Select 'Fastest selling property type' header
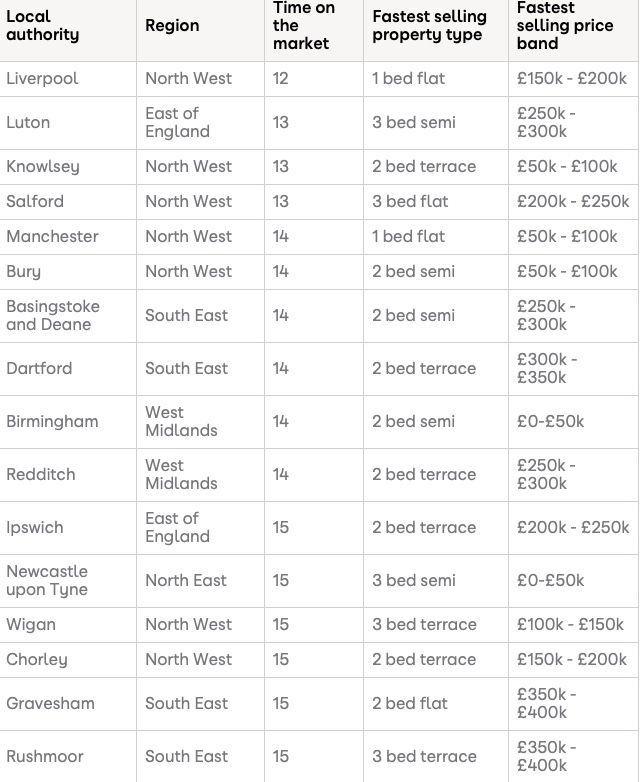Screen dimensions: 641x782 [429, 26]
